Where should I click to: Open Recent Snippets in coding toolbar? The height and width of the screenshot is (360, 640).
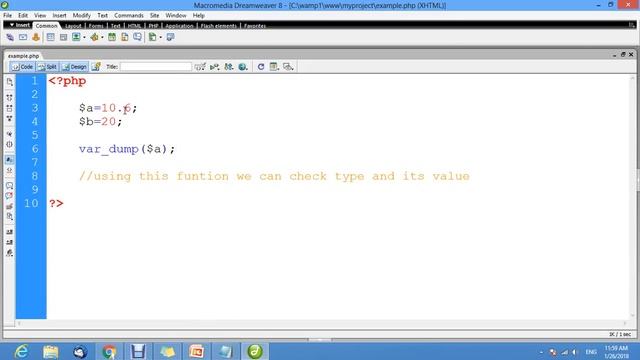[9, 217]
